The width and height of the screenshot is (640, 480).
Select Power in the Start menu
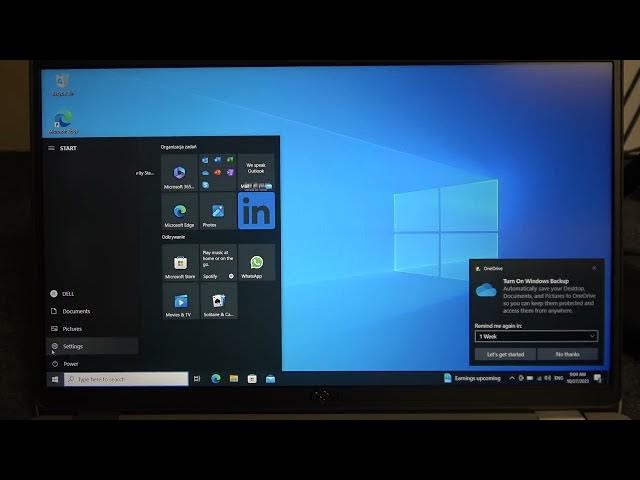click(x=70, y=364)
